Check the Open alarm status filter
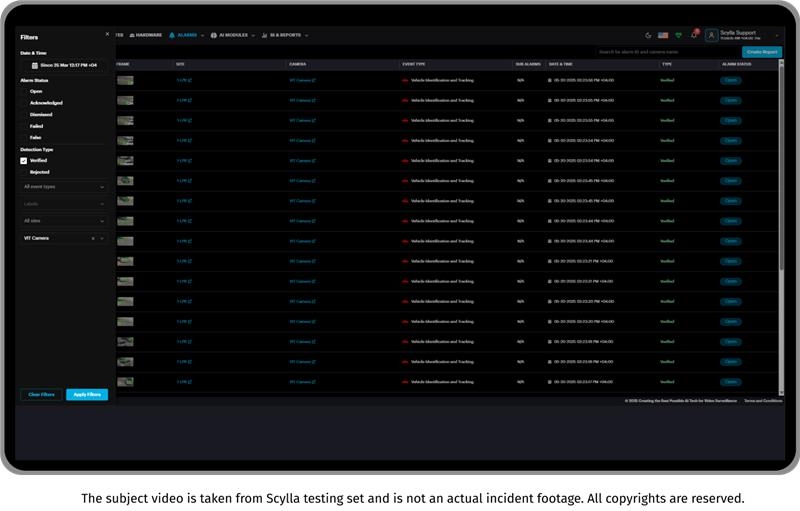 [x=23, y=91]
